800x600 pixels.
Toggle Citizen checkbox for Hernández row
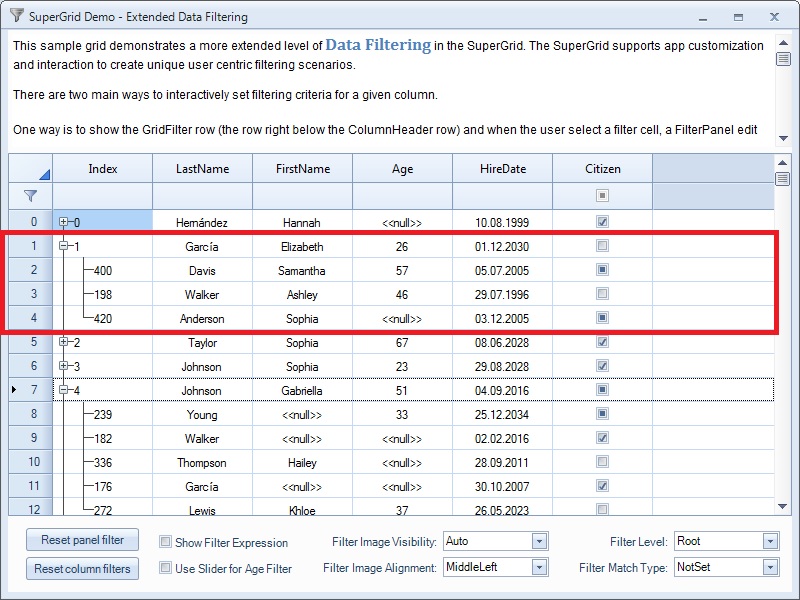(x=602, y=222)
